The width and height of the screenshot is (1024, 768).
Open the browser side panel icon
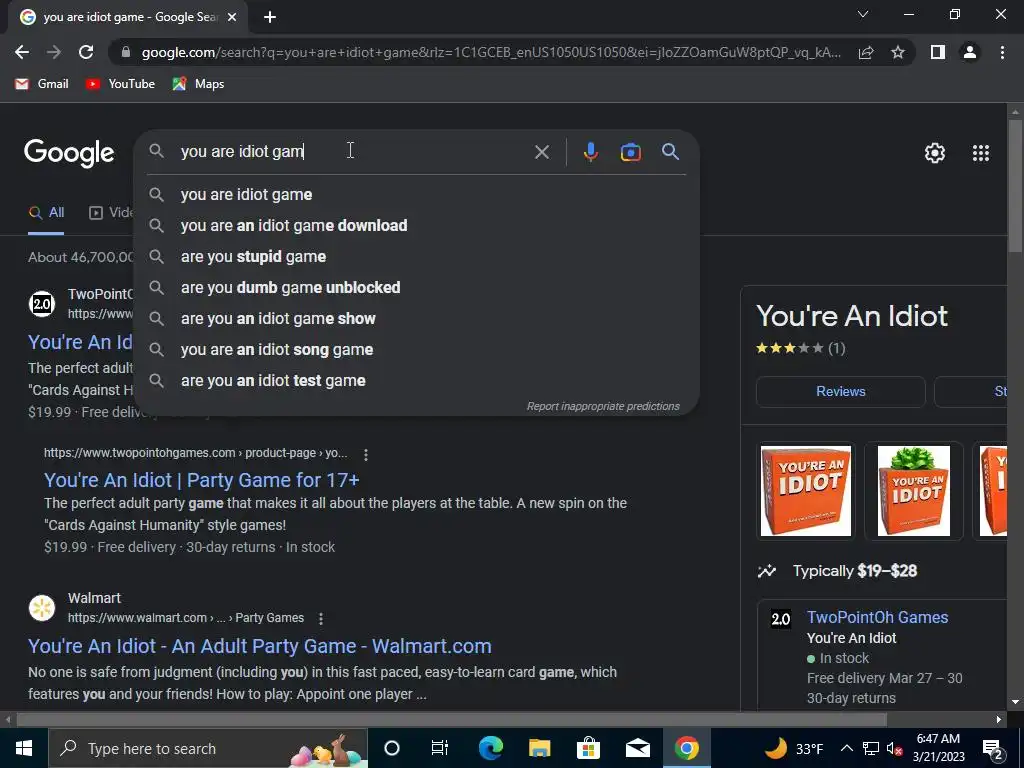pyautogui.click(x=938, y=52)
